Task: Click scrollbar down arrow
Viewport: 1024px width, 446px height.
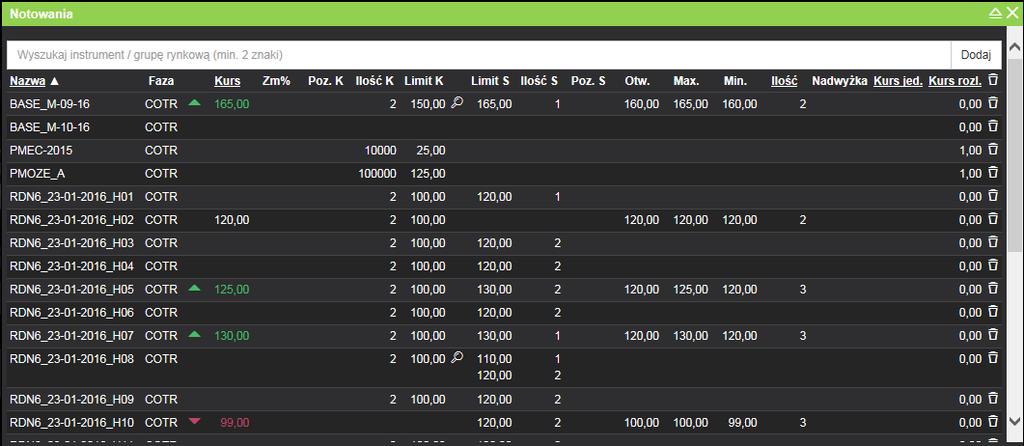Action: click(x=1015, y=421)
